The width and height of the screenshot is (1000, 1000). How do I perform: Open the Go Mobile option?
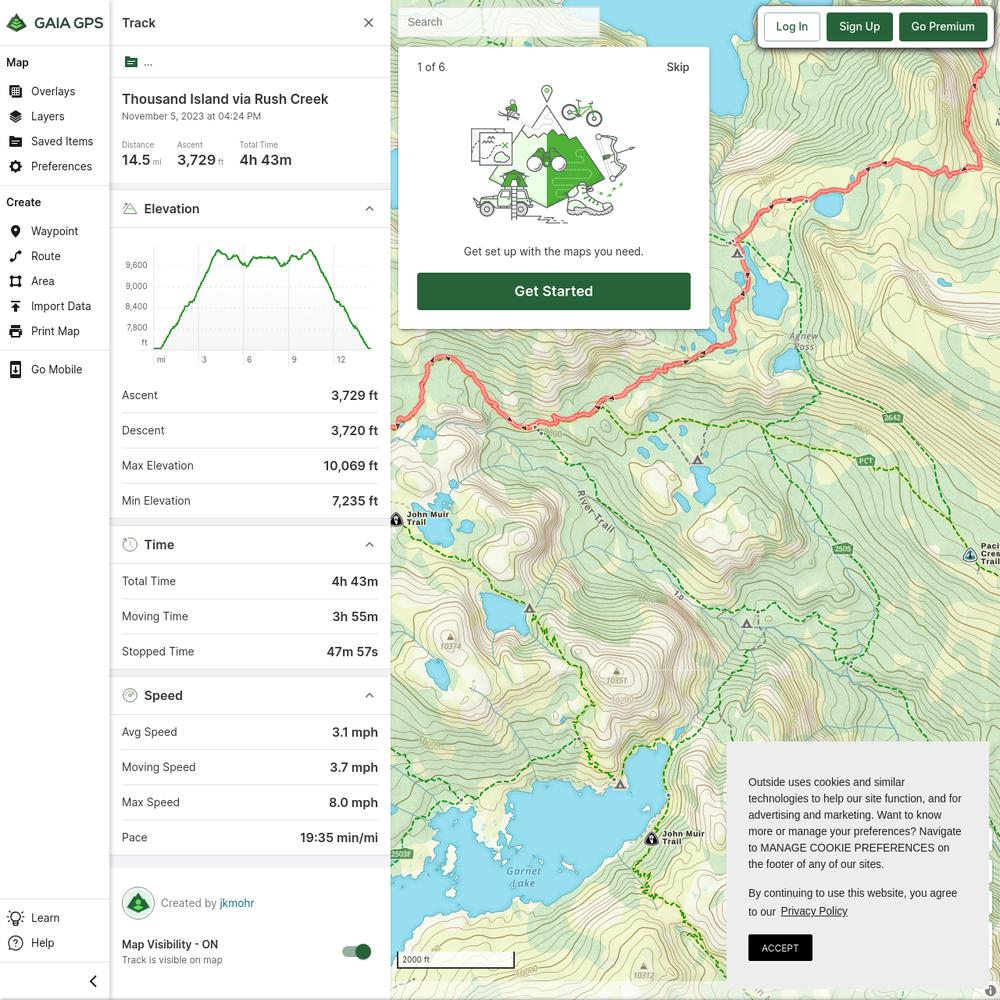[x=45, y=369]
